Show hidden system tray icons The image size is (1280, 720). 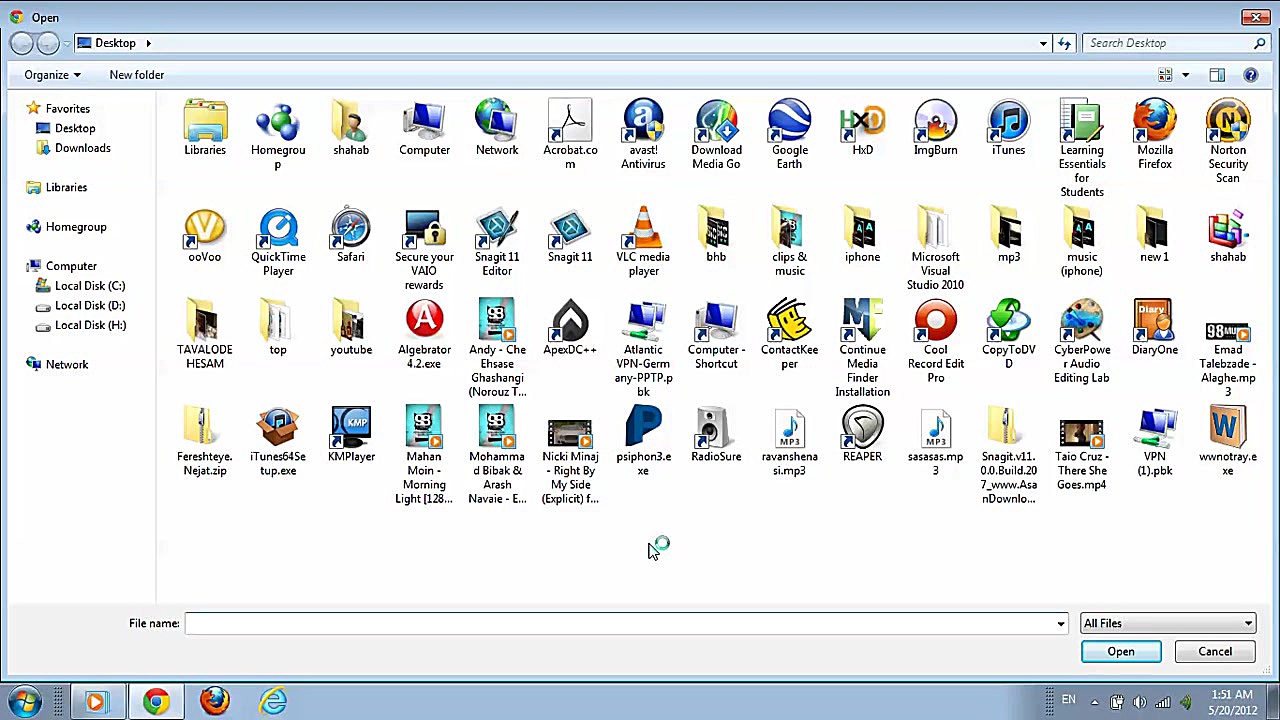[x=1094, y=702]
